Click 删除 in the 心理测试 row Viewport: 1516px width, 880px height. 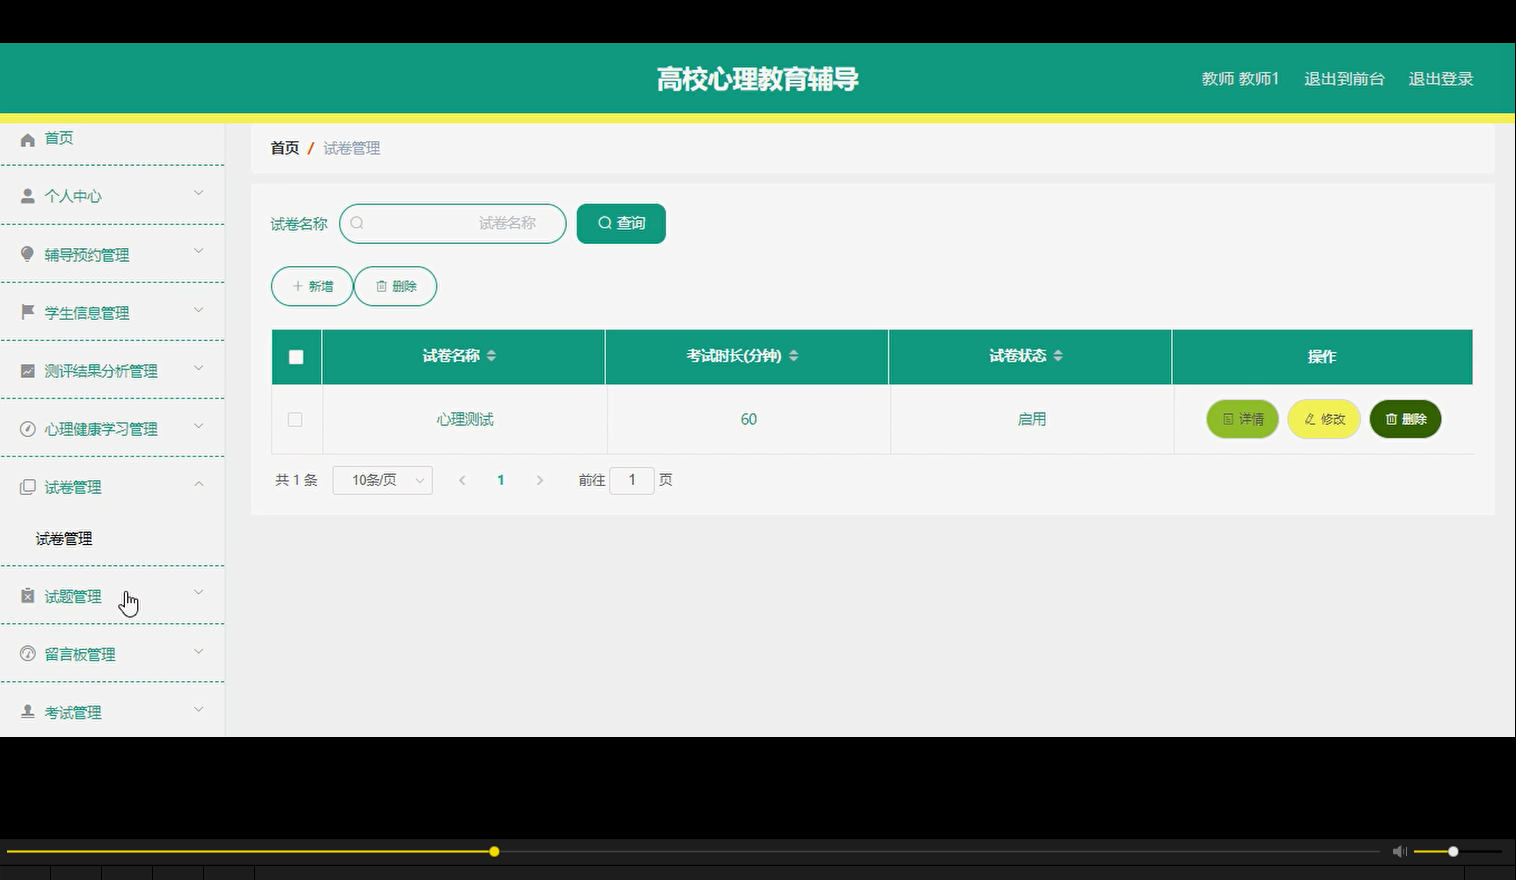click(1405, 419)
